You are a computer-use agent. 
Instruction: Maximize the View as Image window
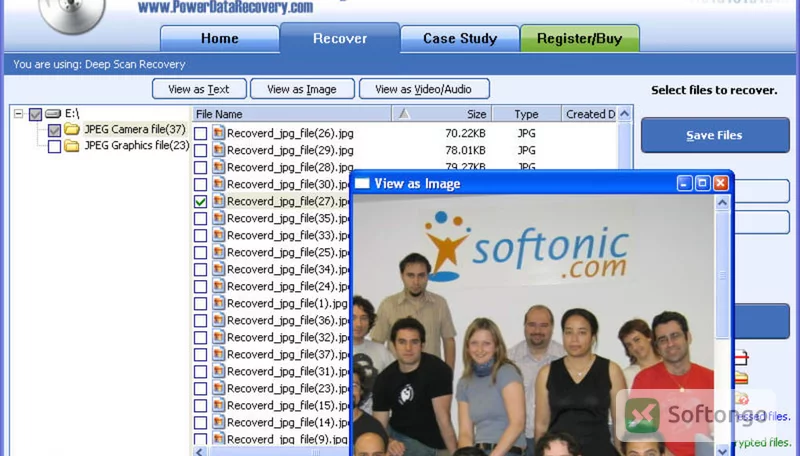click(x=703, y=183)
